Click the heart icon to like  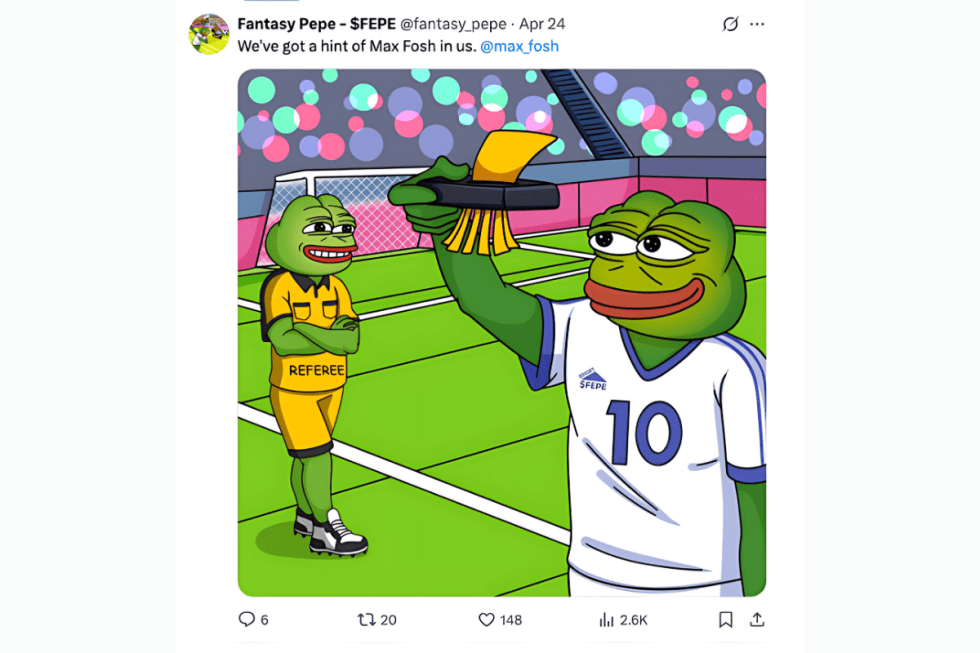point(487,620)
